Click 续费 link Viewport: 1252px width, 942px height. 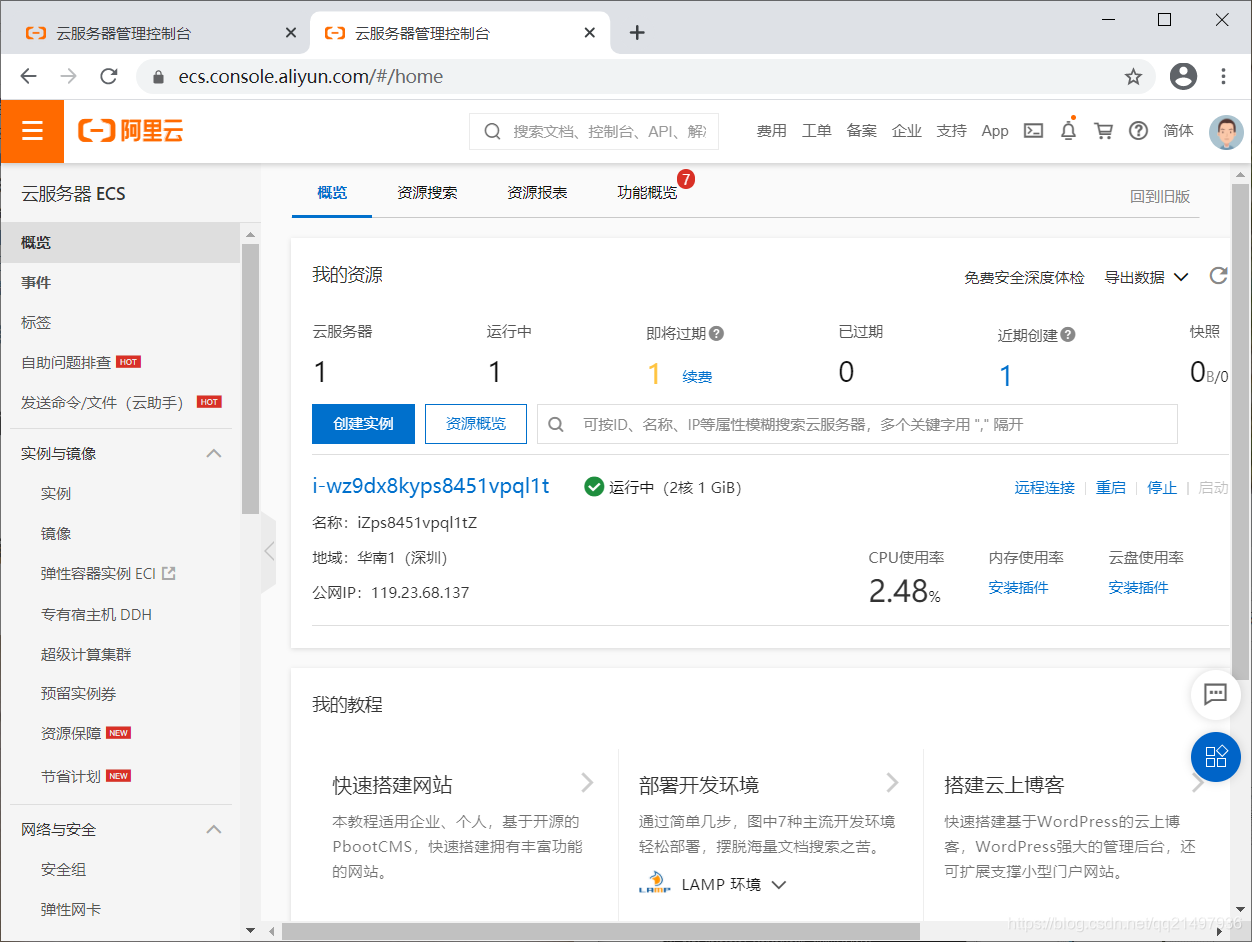[697, 377]
